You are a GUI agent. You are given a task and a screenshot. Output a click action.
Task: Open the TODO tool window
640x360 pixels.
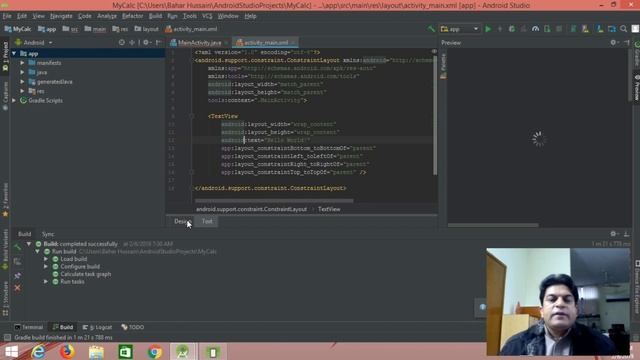coord(133,327)
